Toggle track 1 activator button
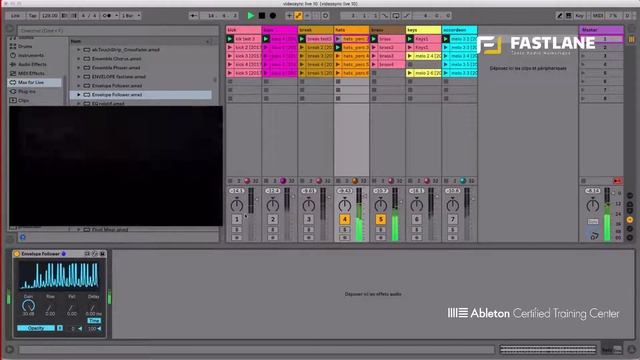Viewport: 640px width, 360px height. pos(237,219)
